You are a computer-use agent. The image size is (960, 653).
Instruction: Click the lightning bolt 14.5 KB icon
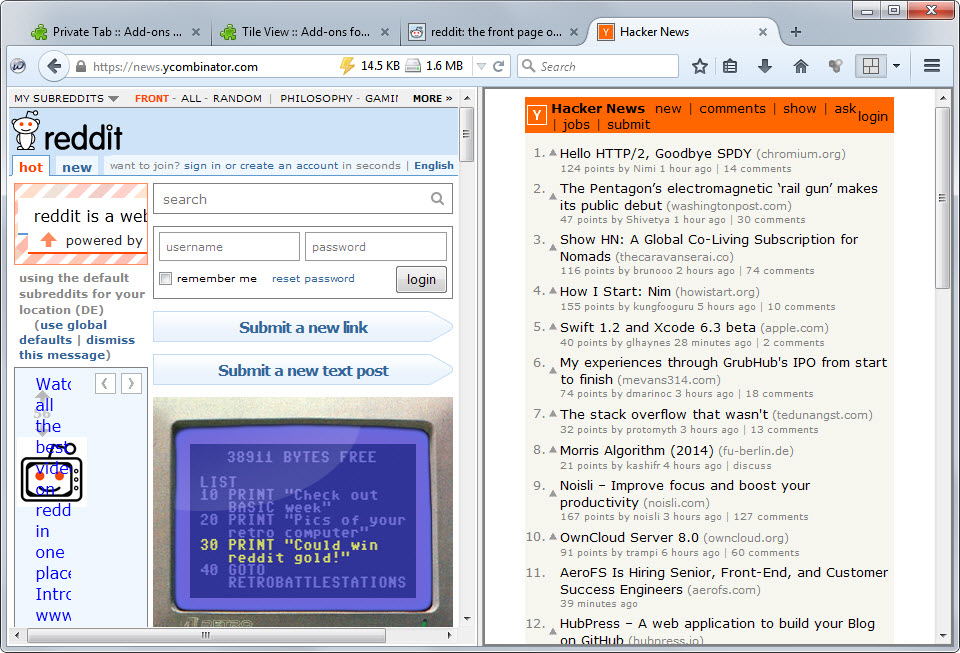pyautogui.click(x=347, y=65)
